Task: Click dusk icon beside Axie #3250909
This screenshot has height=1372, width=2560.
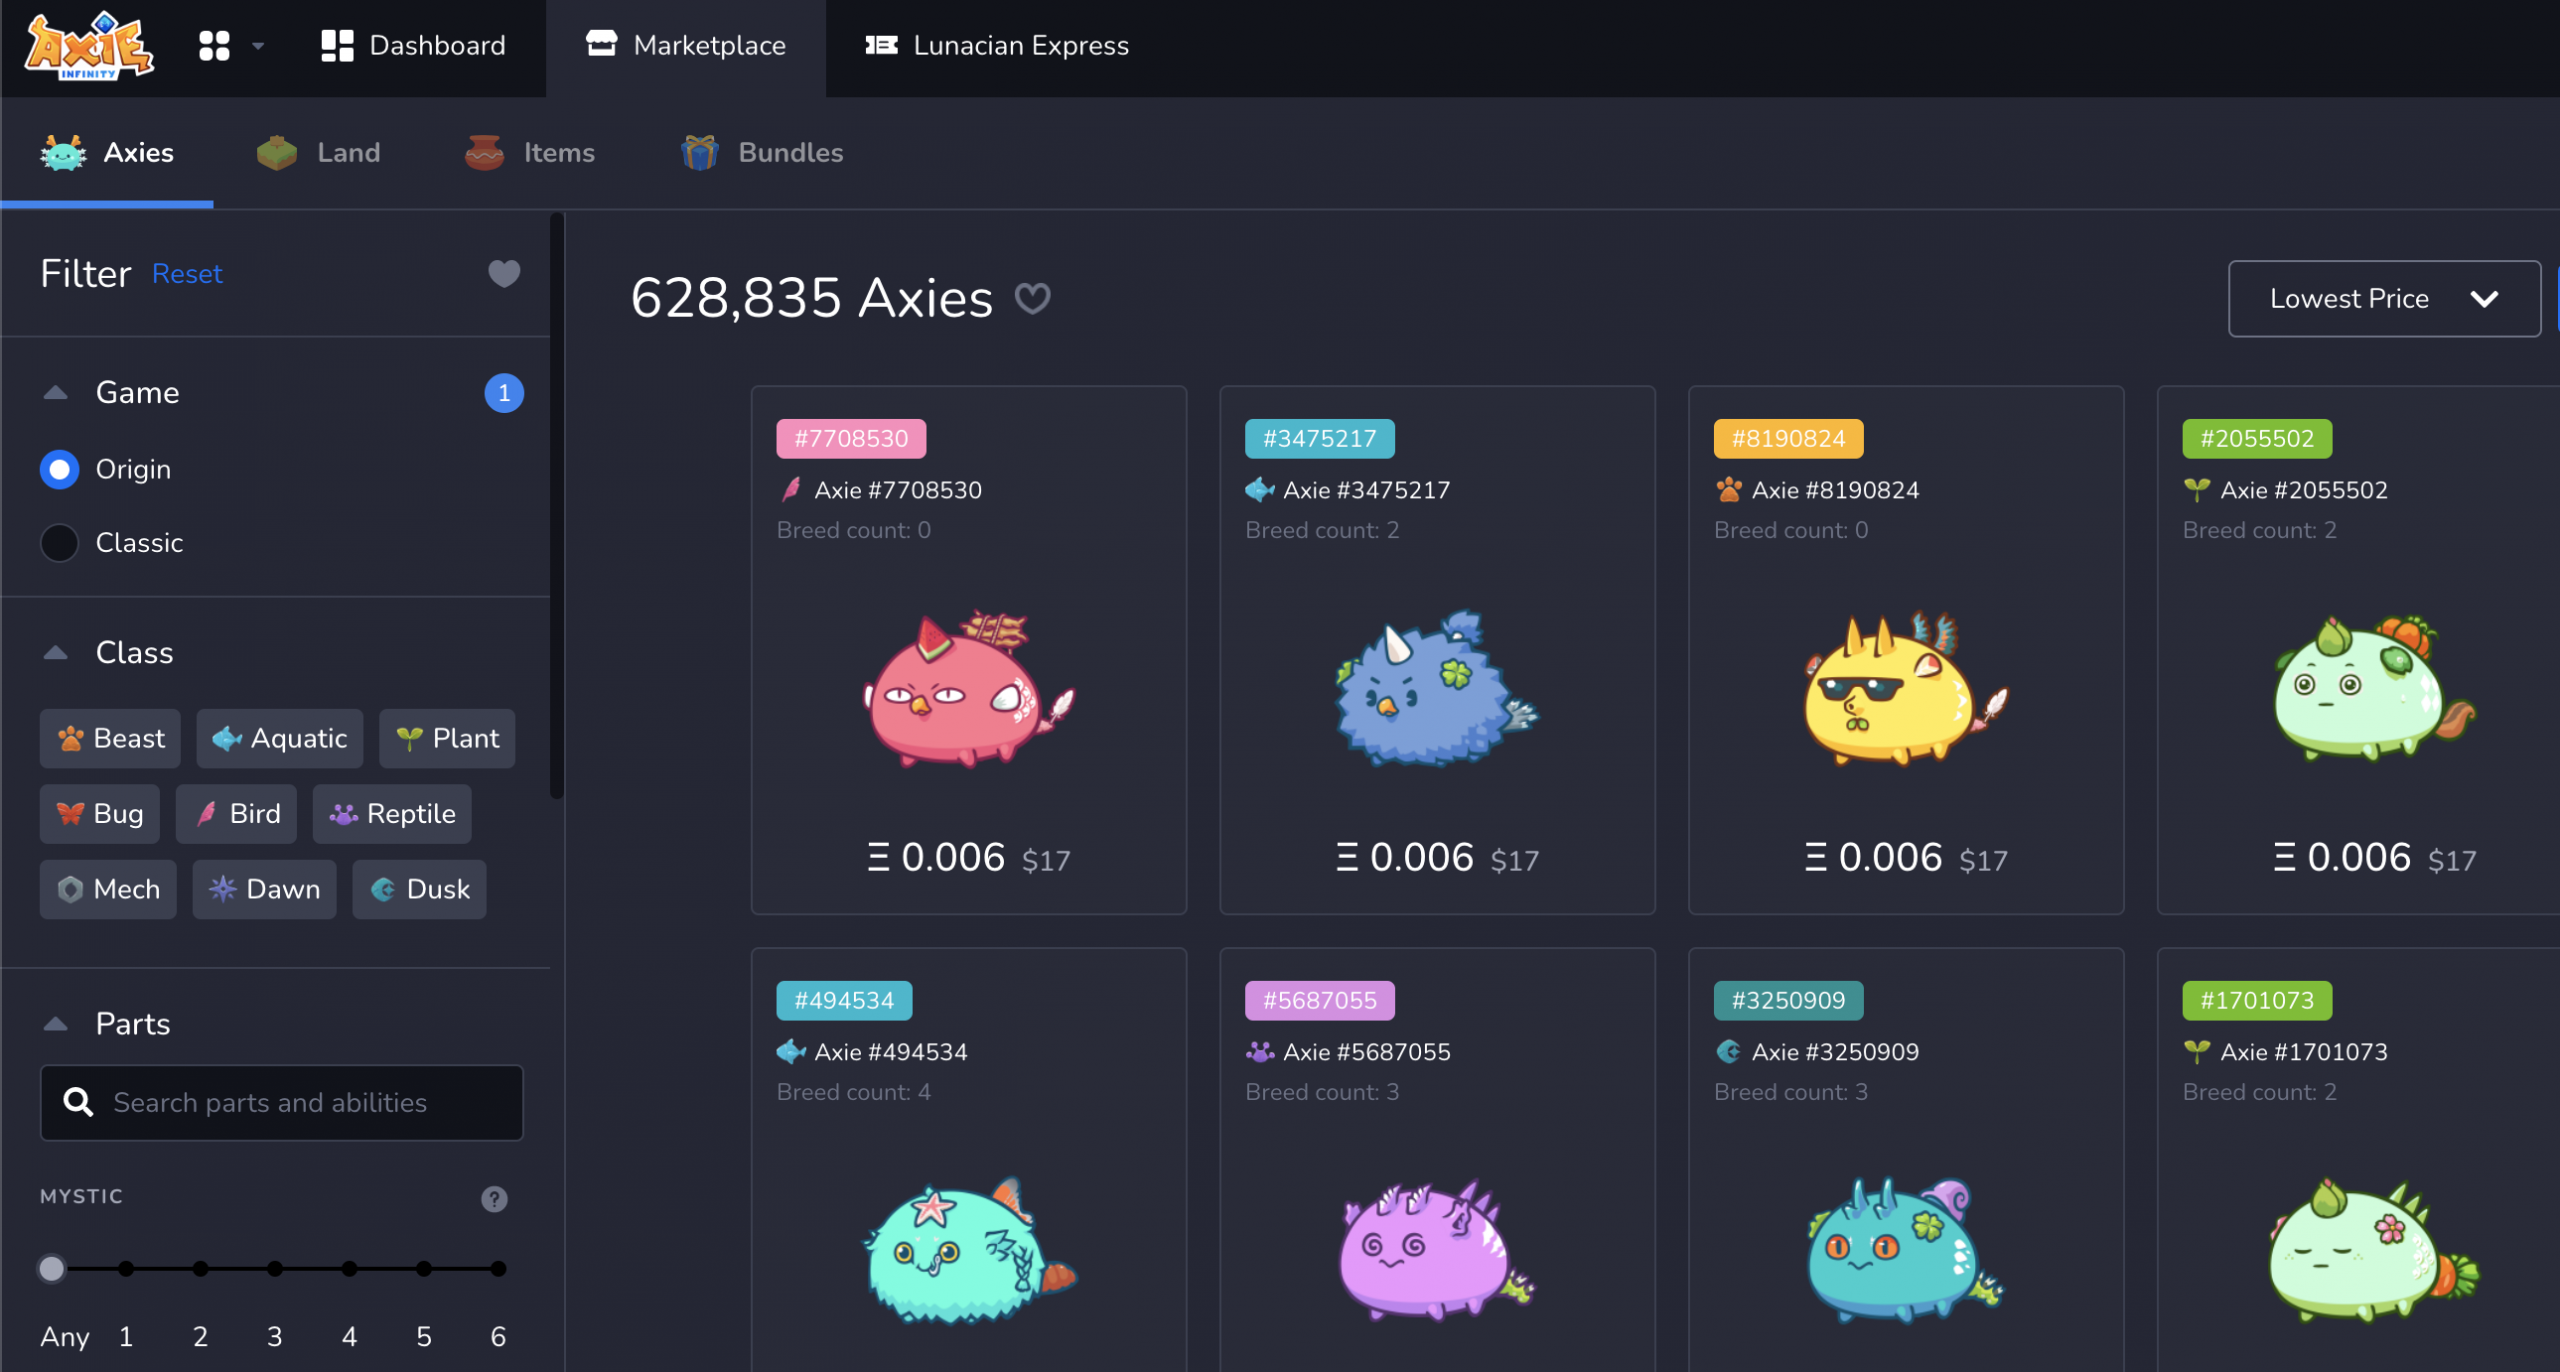Action: 1728,1052
